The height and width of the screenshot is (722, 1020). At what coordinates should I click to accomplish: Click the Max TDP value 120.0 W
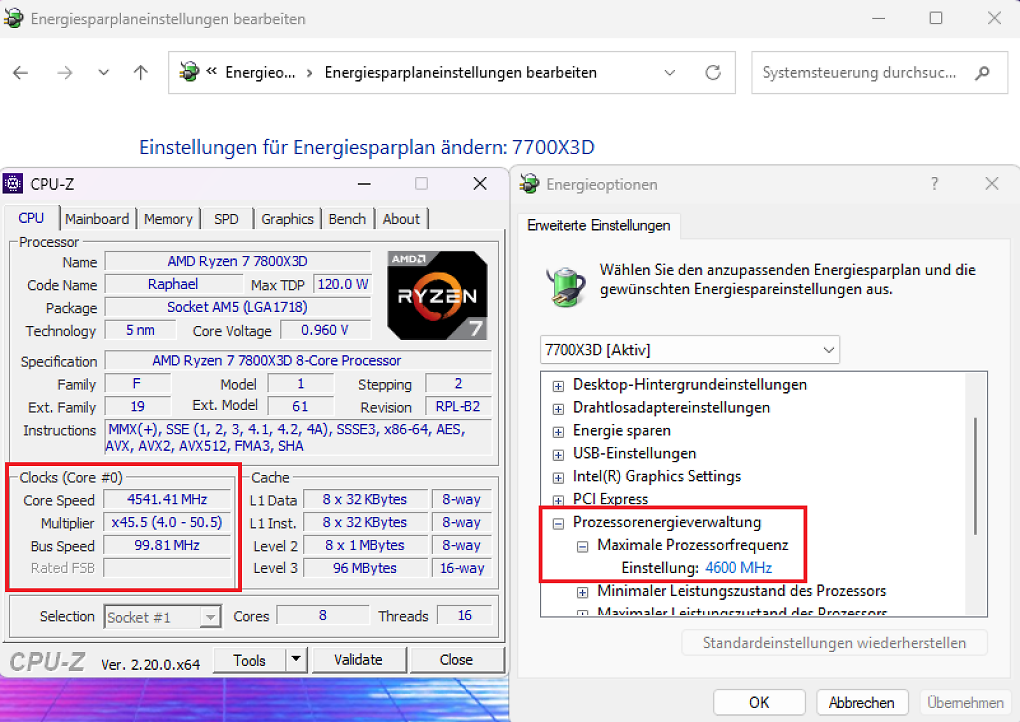[x=343, y=284]
